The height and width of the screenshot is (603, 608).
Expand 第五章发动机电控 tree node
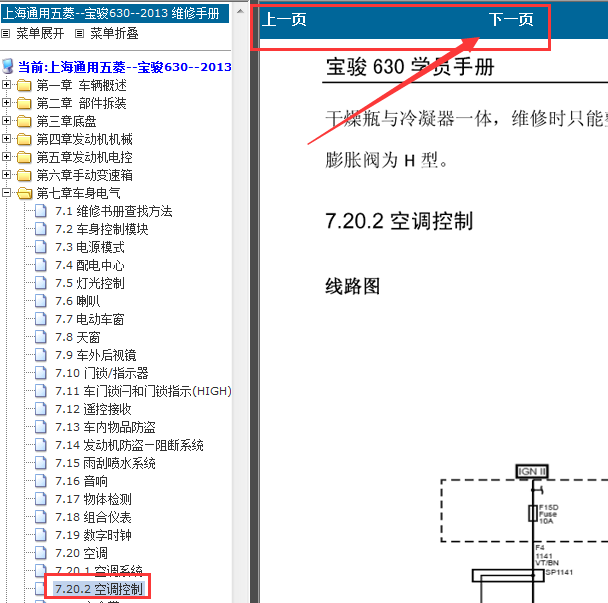[6, 157]
